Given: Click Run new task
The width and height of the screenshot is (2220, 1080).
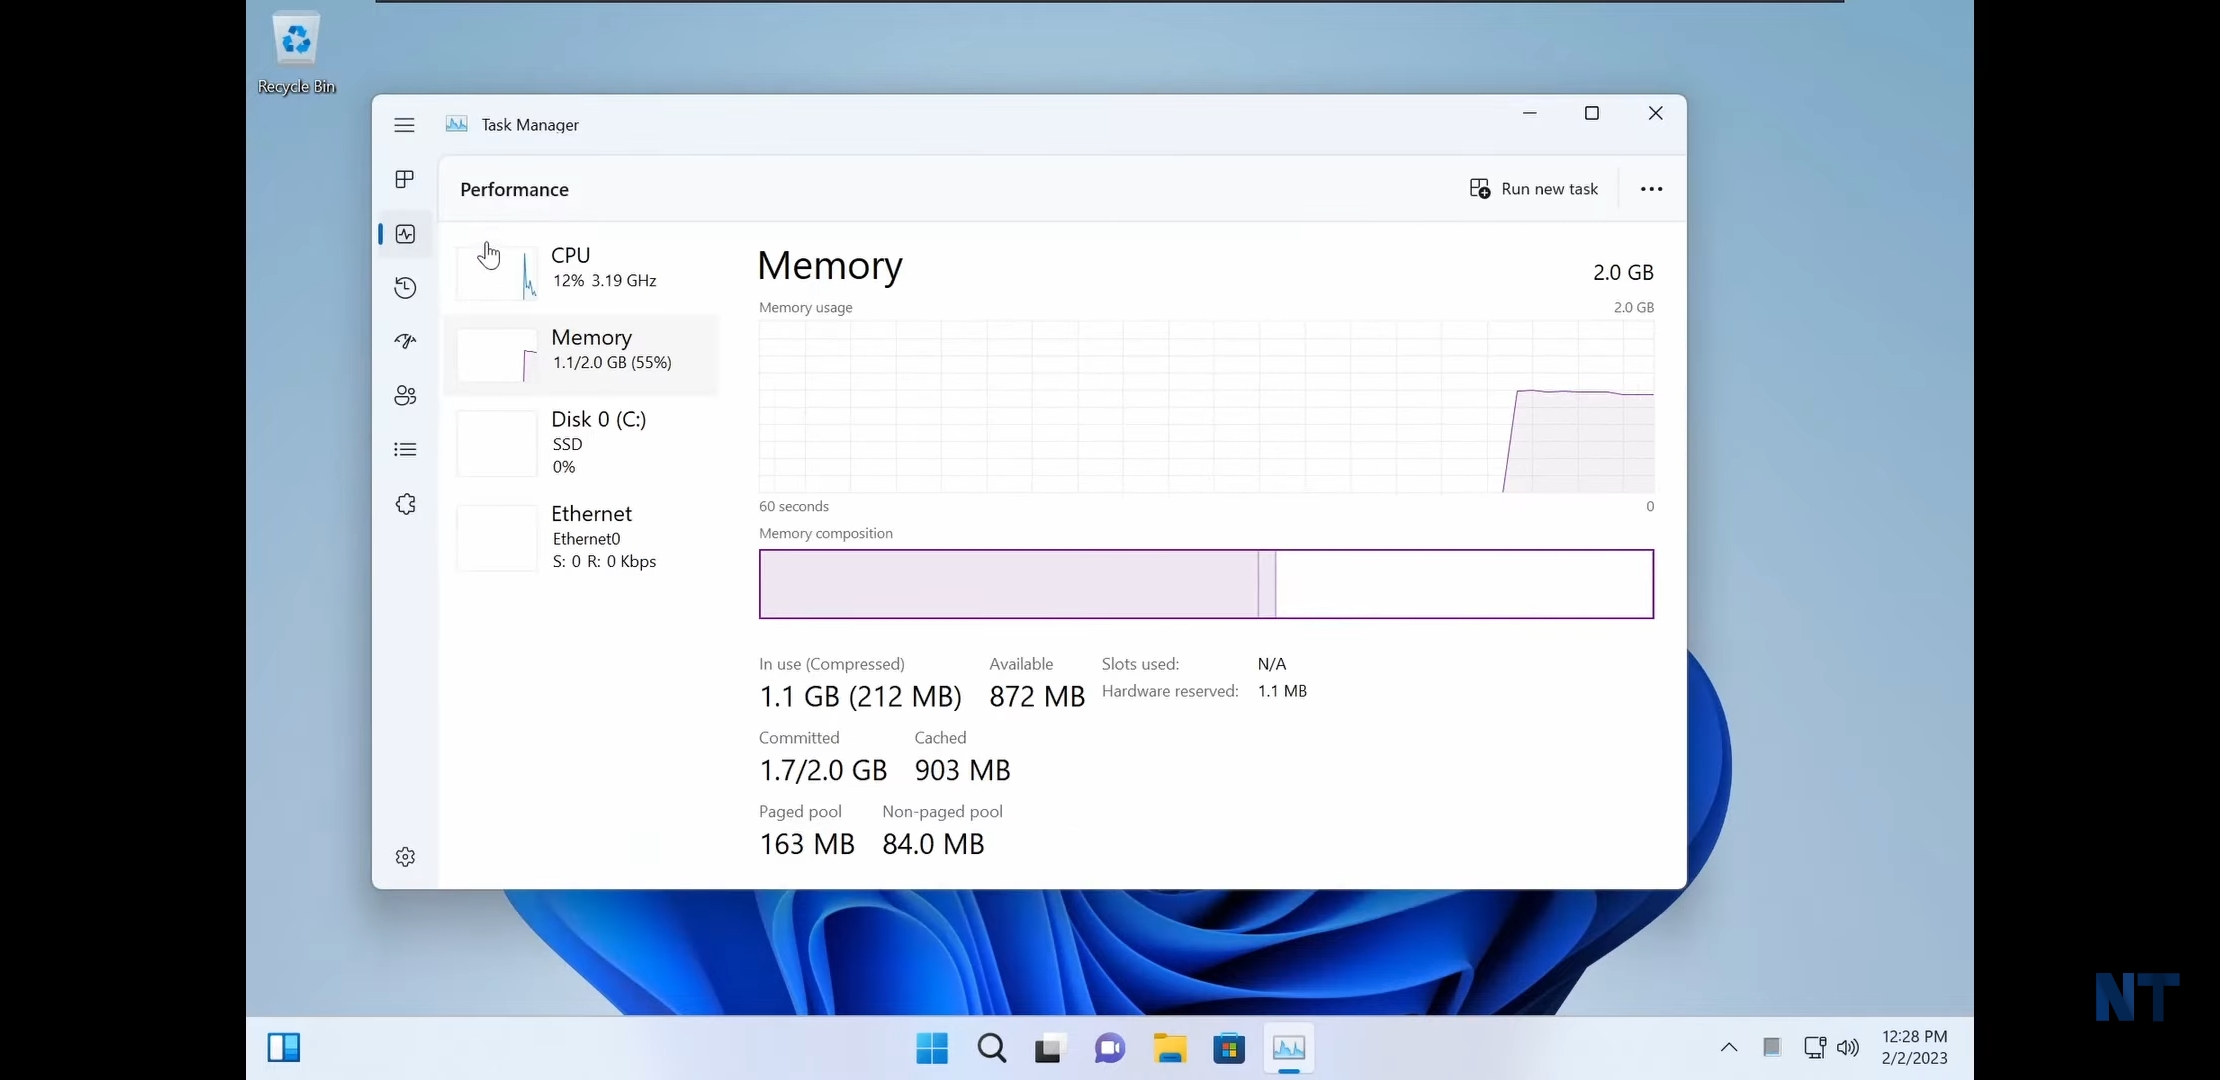Looking at the screenshot, I should coord(1535,188).
